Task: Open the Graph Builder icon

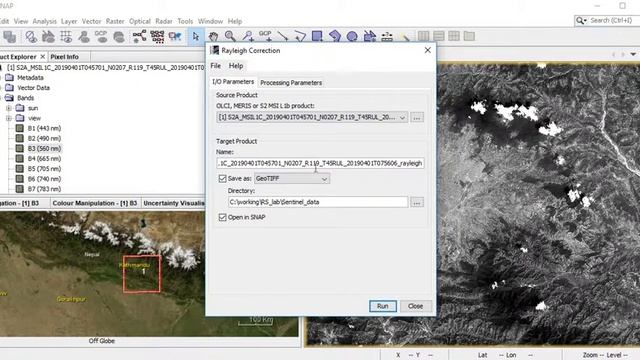Action: point(139,36)
